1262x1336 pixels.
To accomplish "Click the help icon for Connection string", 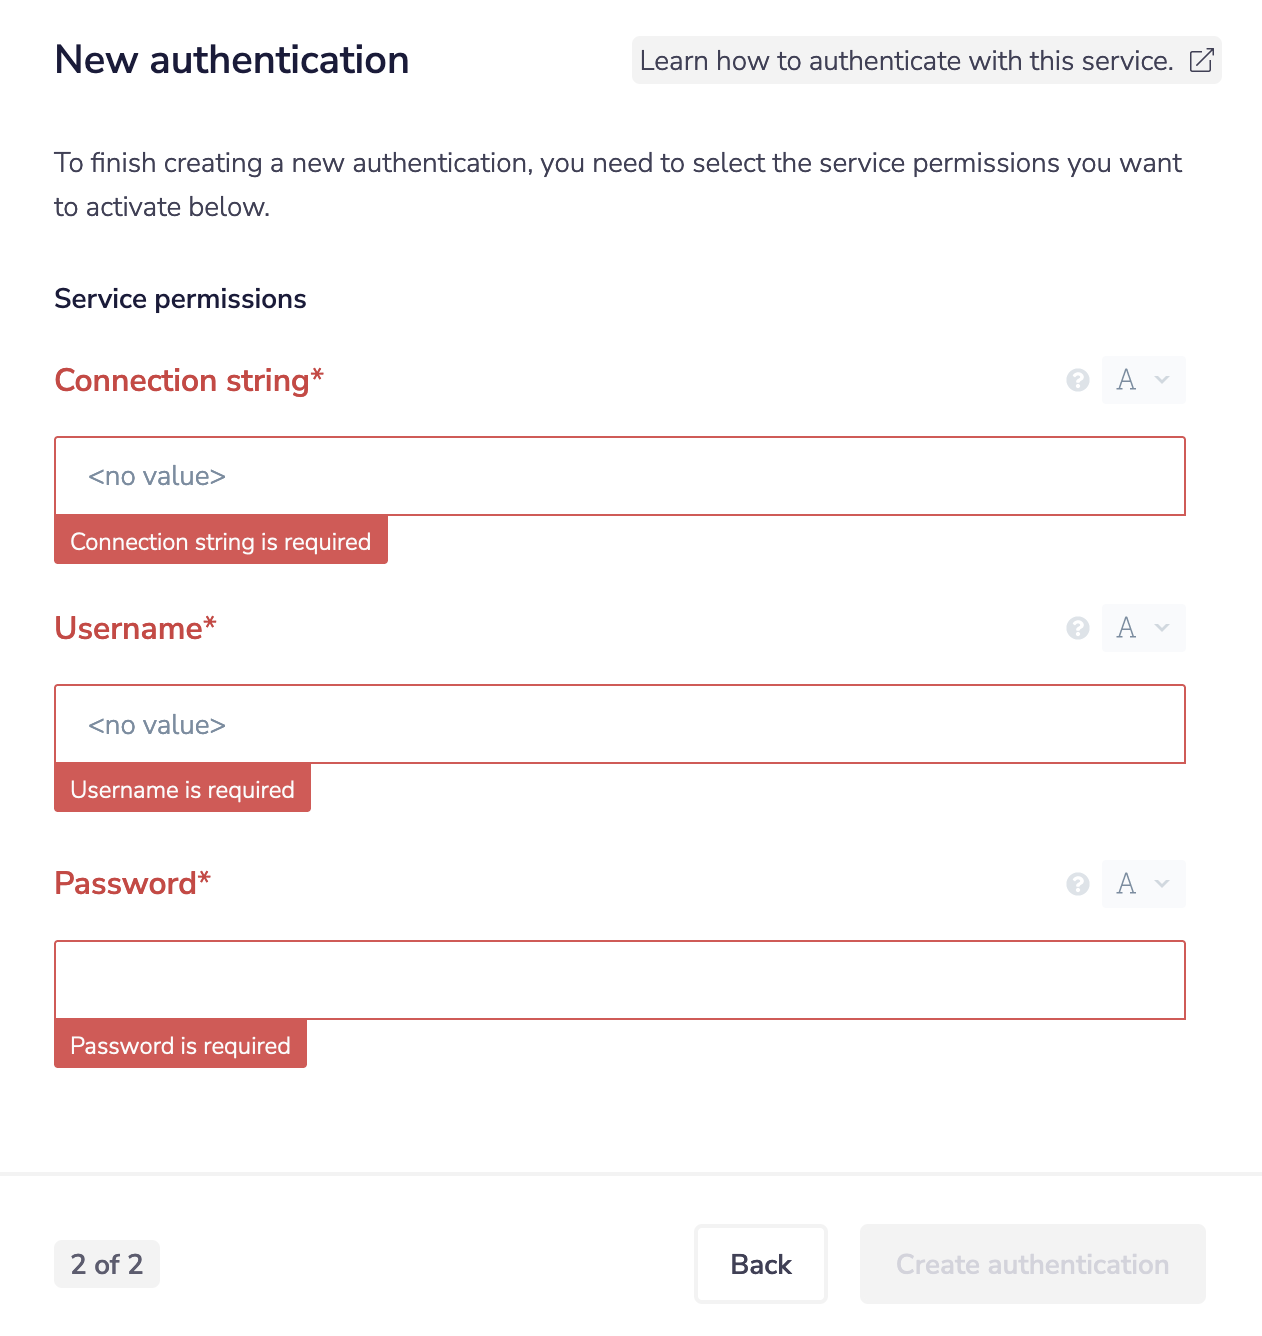I will pyautogui.click(x=1077, y=380).
